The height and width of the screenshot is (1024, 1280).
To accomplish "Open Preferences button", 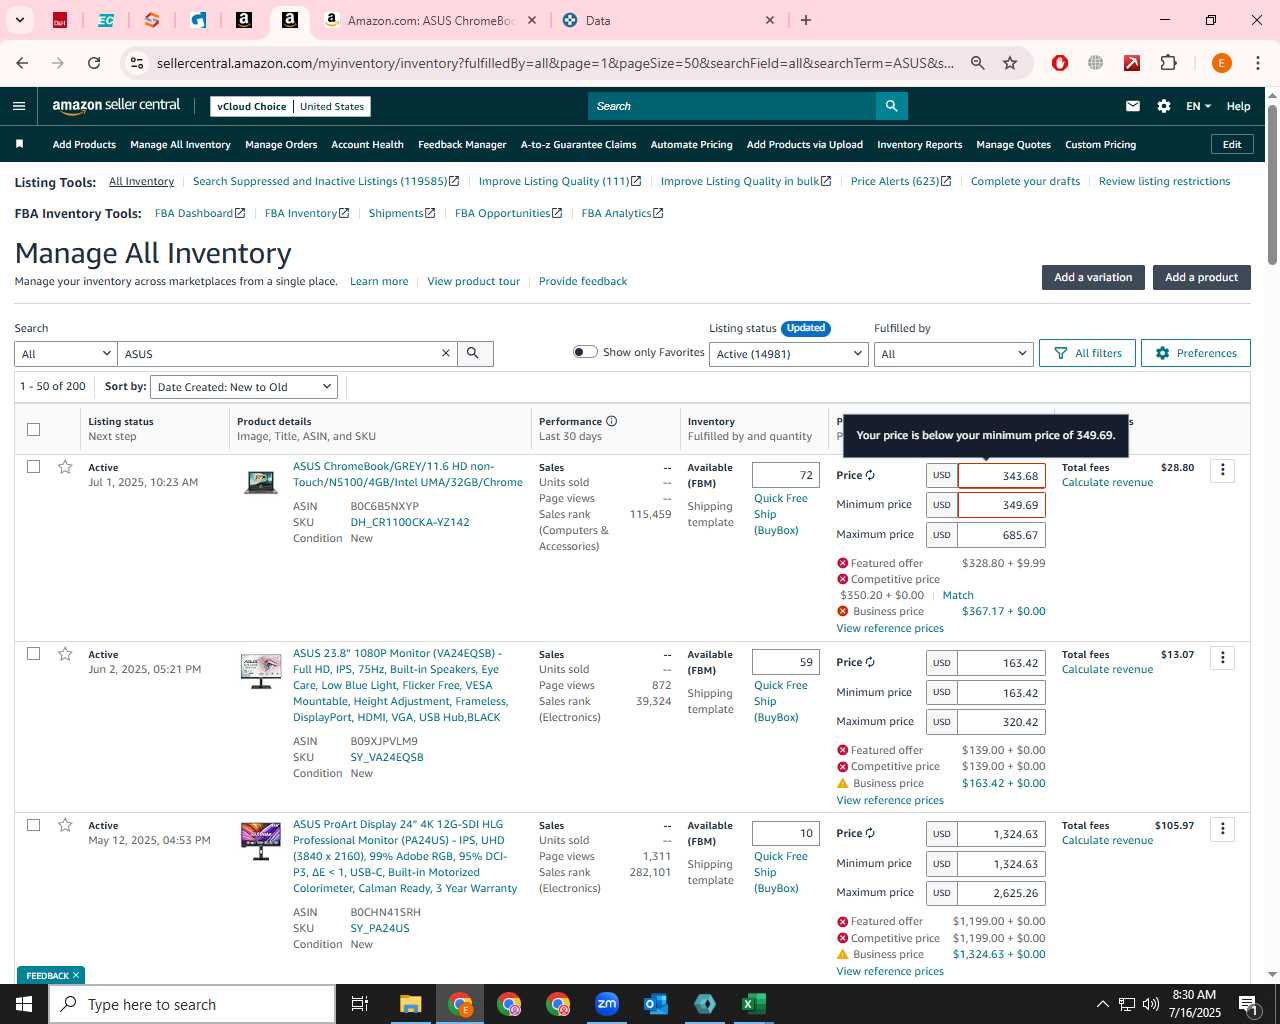I will point(1196,353).
